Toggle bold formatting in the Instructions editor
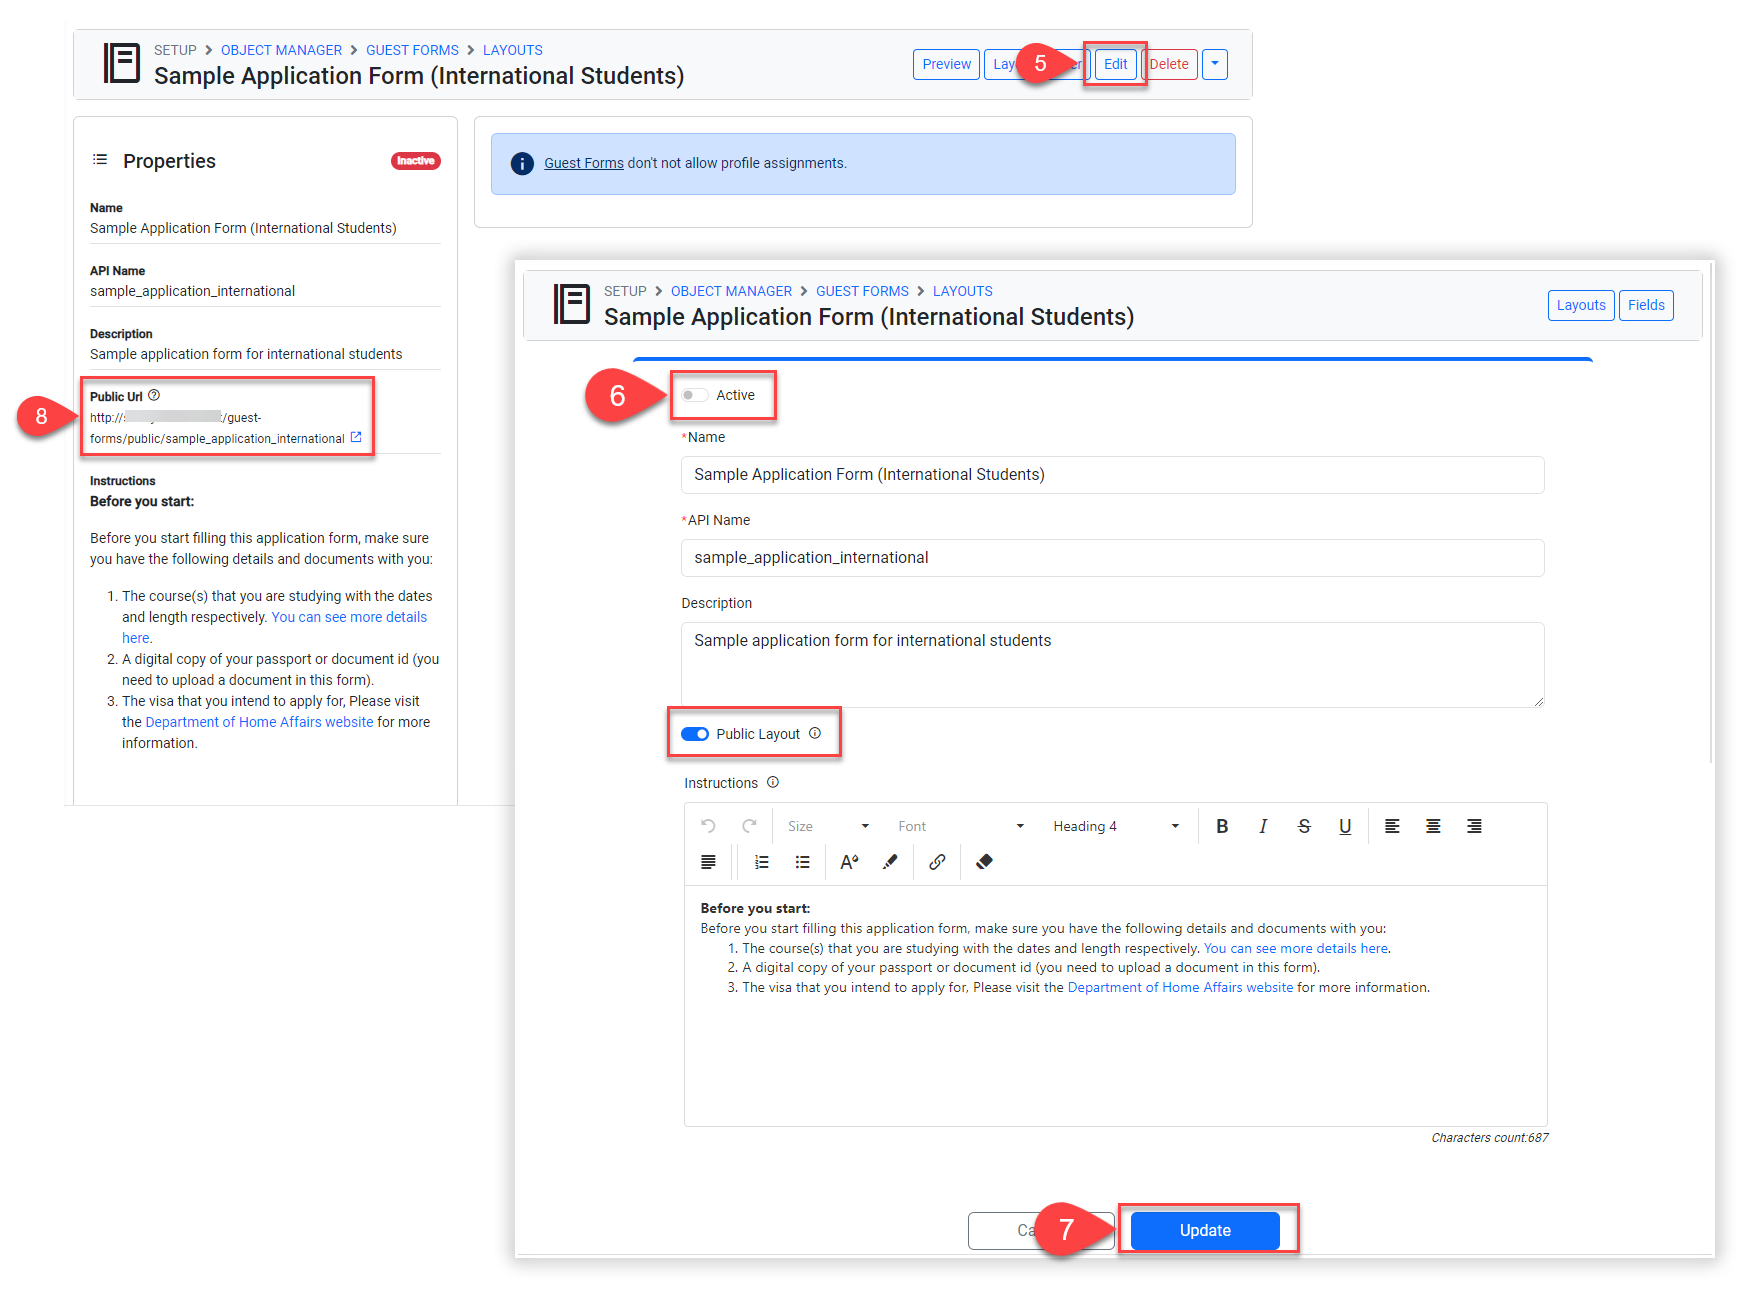The width and height of the screenshot is (1754, 1292). pos(1221,826)
